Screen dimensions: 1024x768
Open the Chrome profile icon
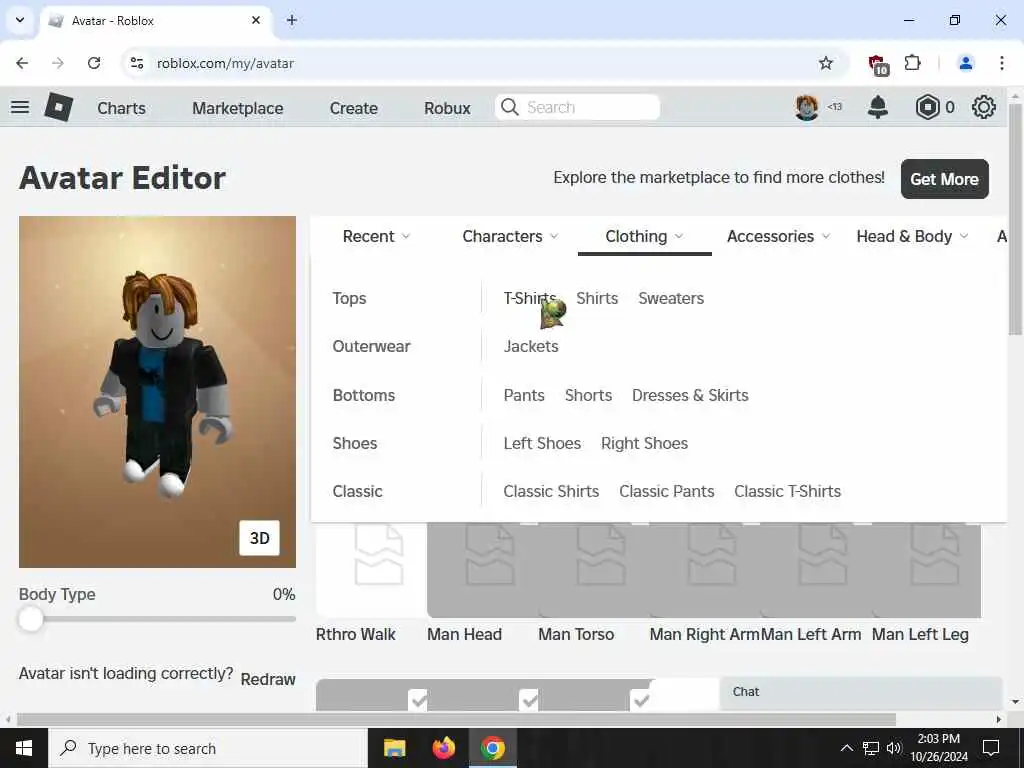click(965, 63)
